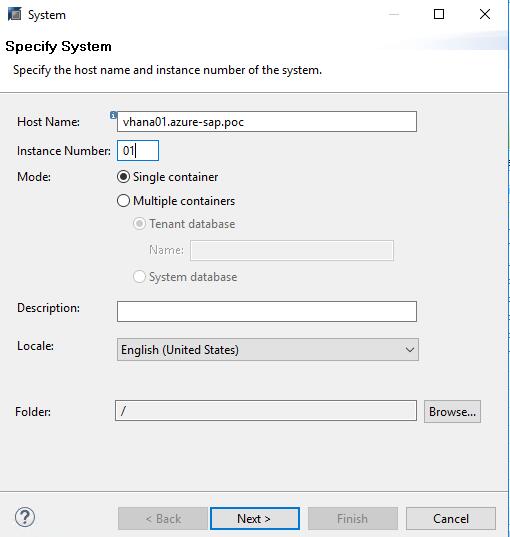Image resolution: width=510 pixels, height=537 pixels.
Task: Select the System database option
Action: pyautogui.click(x=139, y=276)
